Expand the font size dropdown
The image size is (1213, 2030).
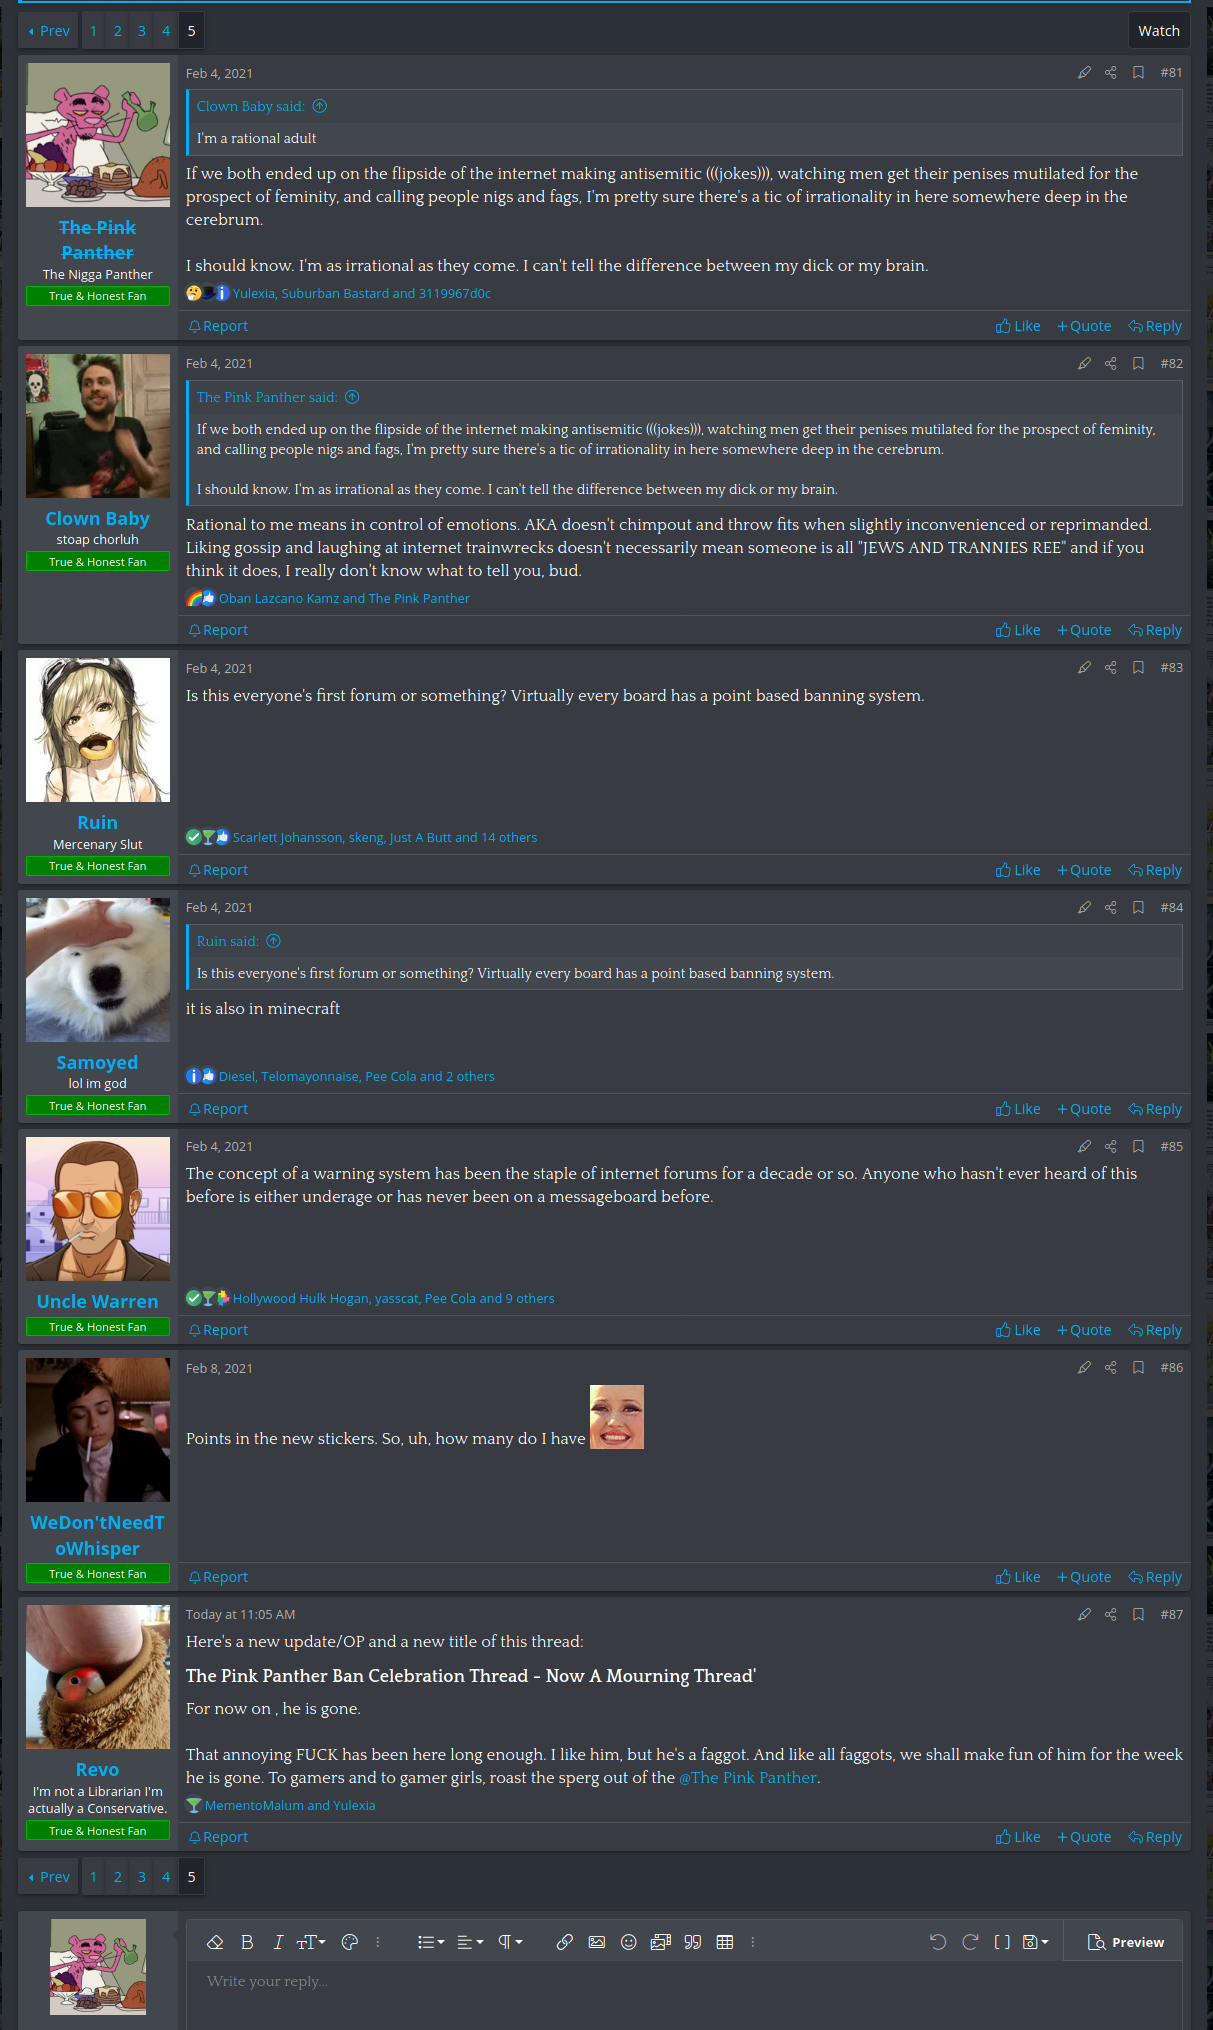coord(311,1942)
